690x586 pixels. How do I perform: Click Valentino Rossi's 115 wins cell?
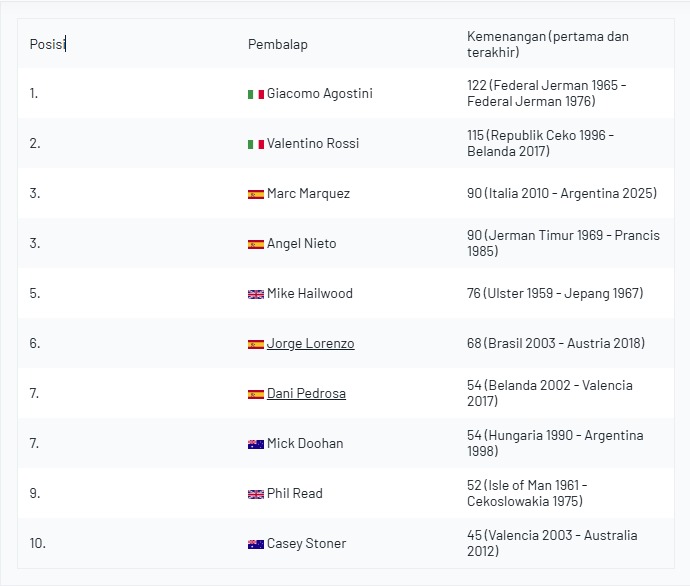[540, 143]
